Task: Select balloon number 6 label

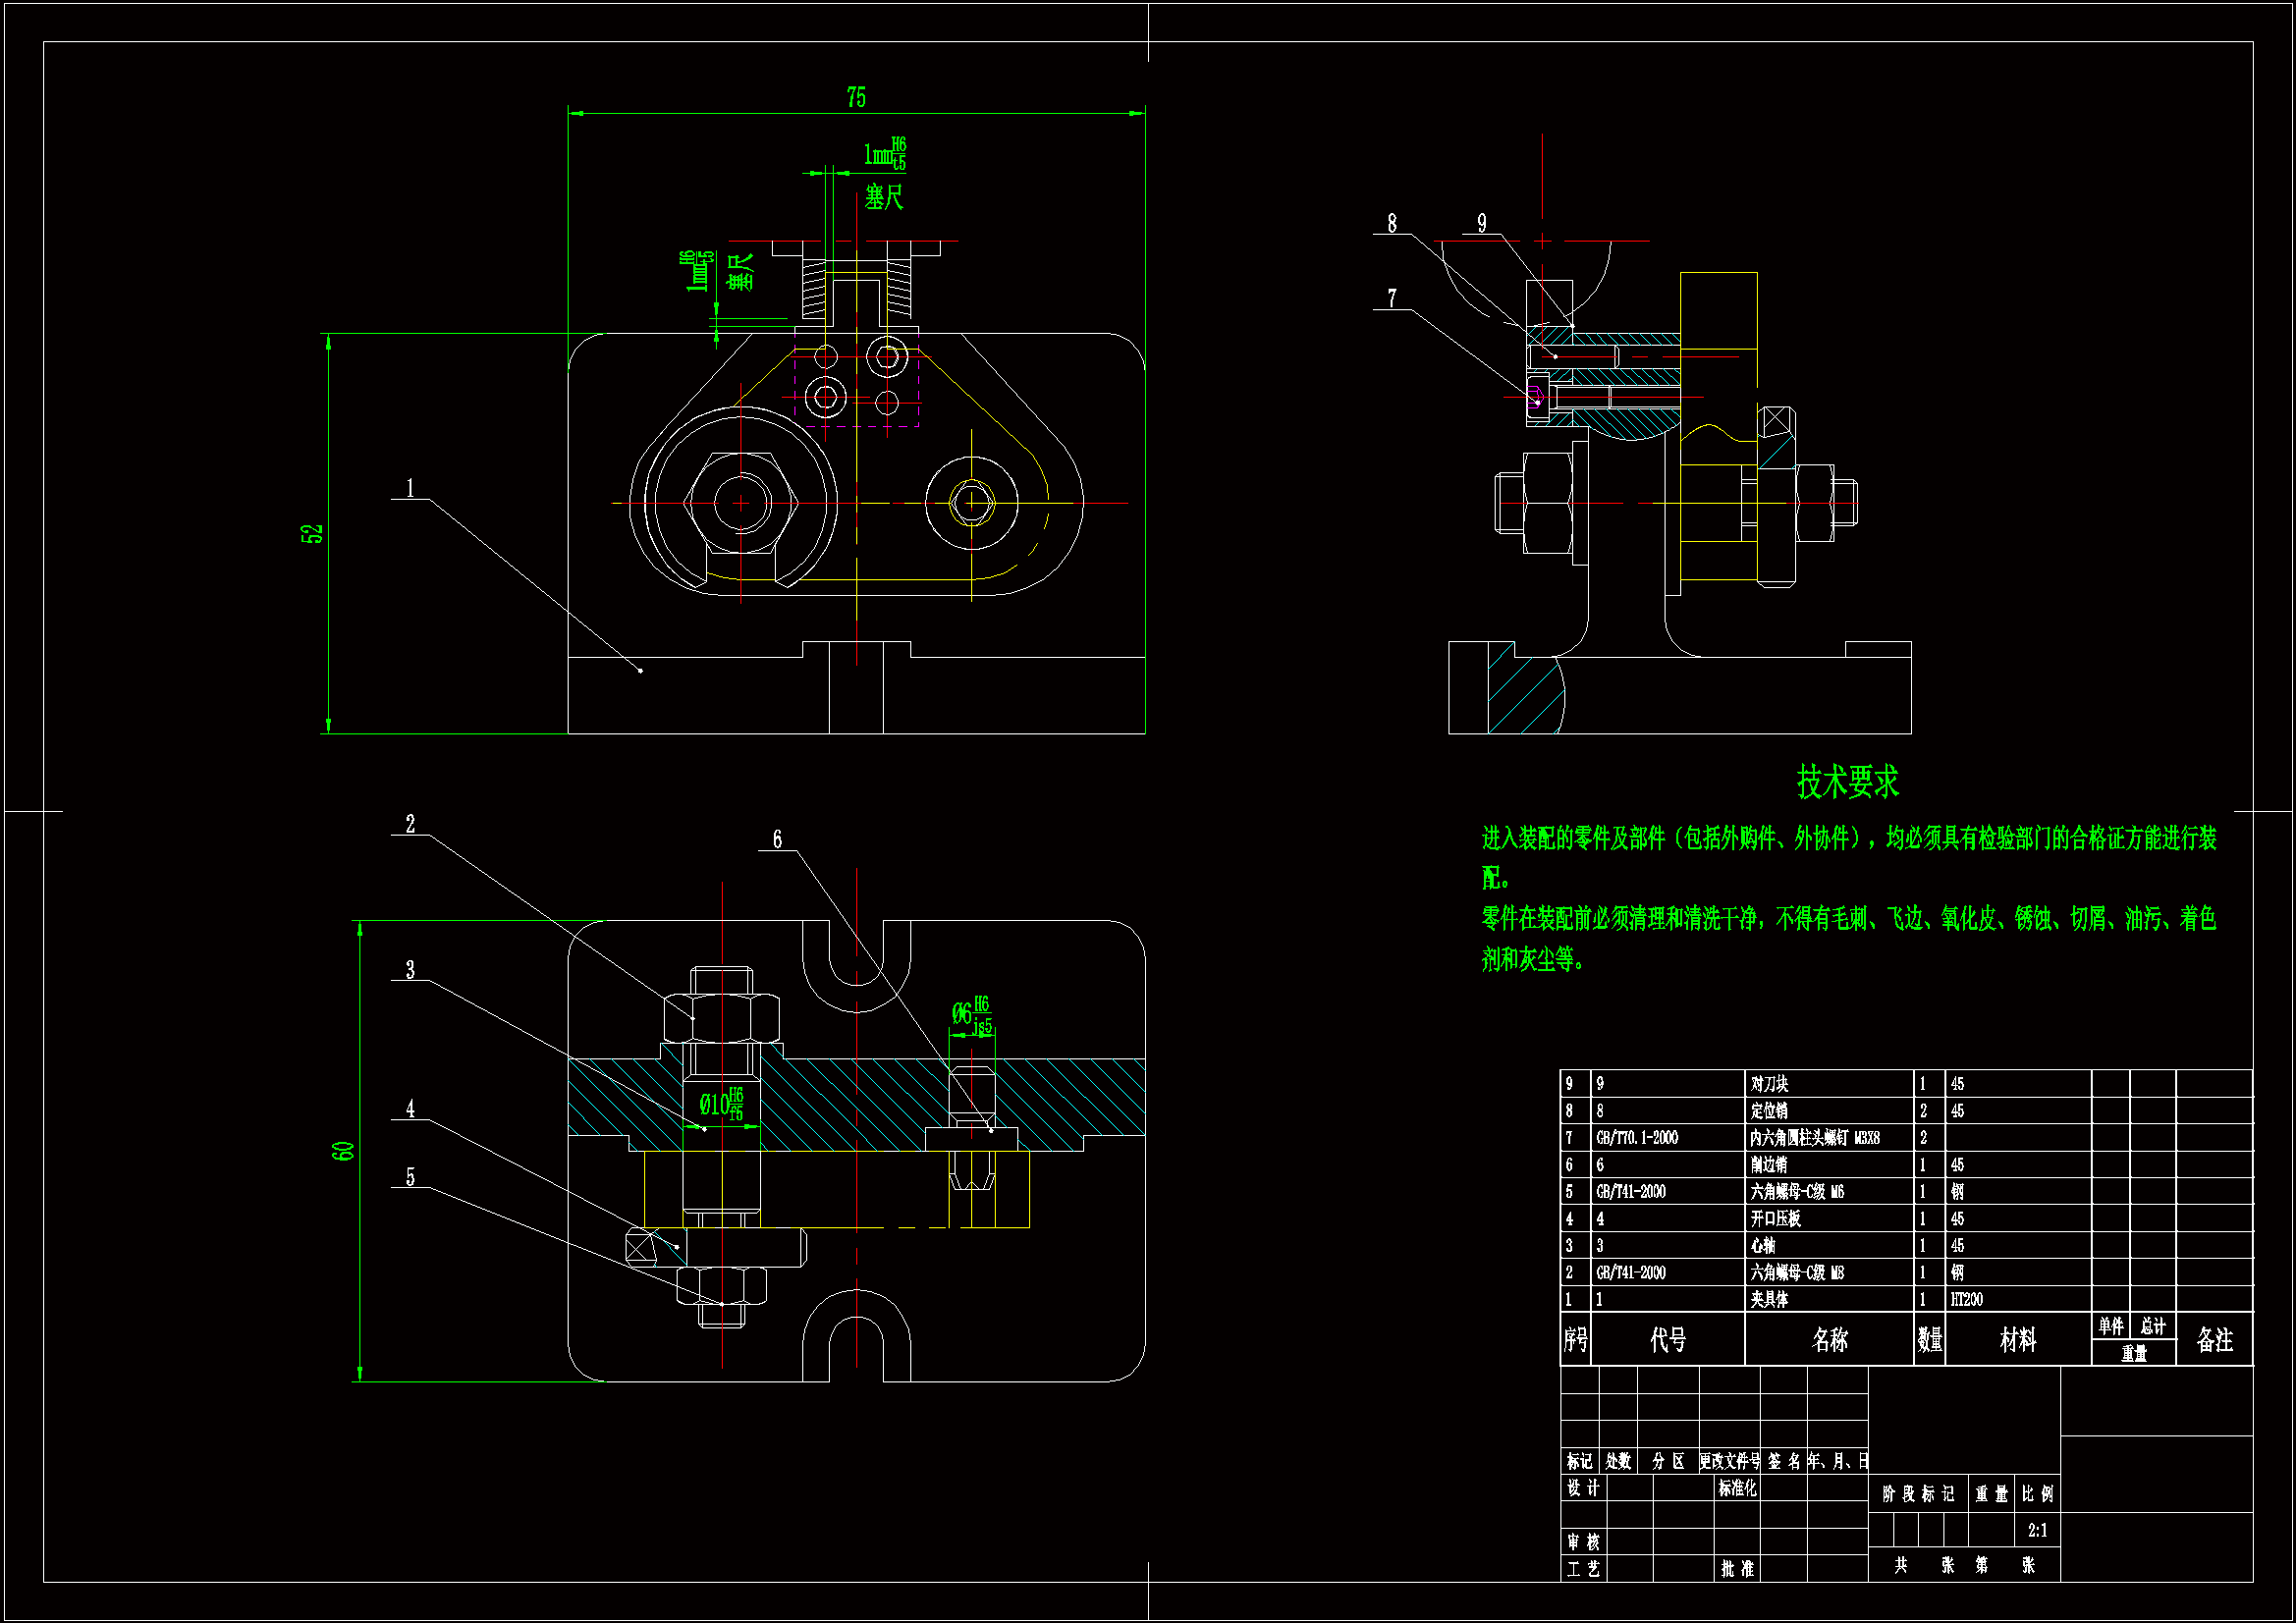Action: click(777, 840)
